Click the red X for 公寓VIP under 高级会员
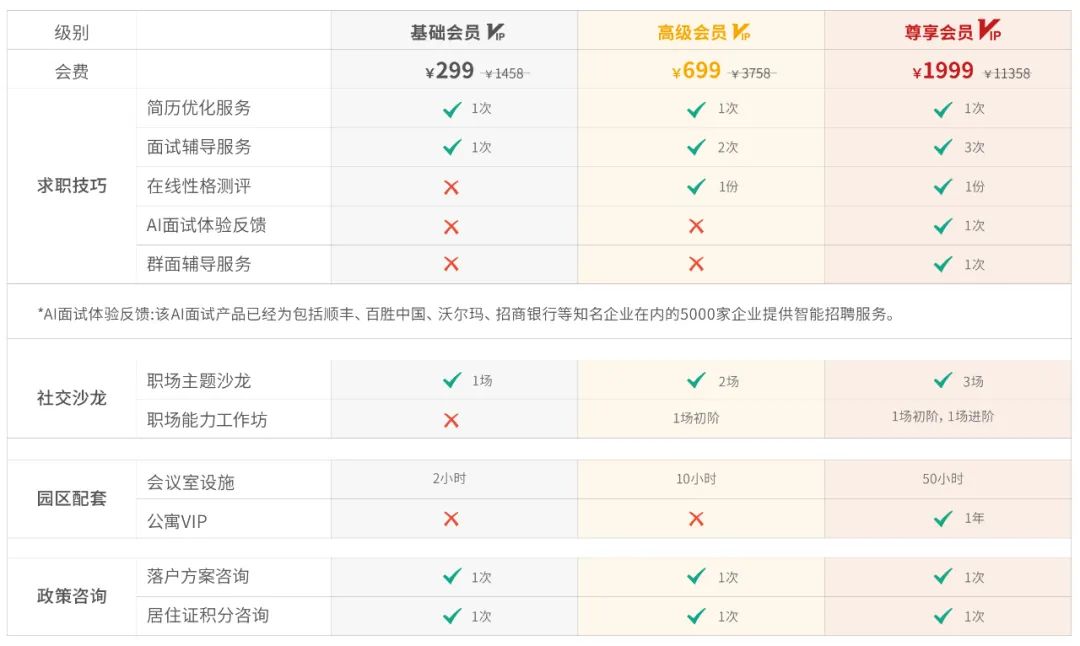The image size is (1080, 646). coord(696,519)
